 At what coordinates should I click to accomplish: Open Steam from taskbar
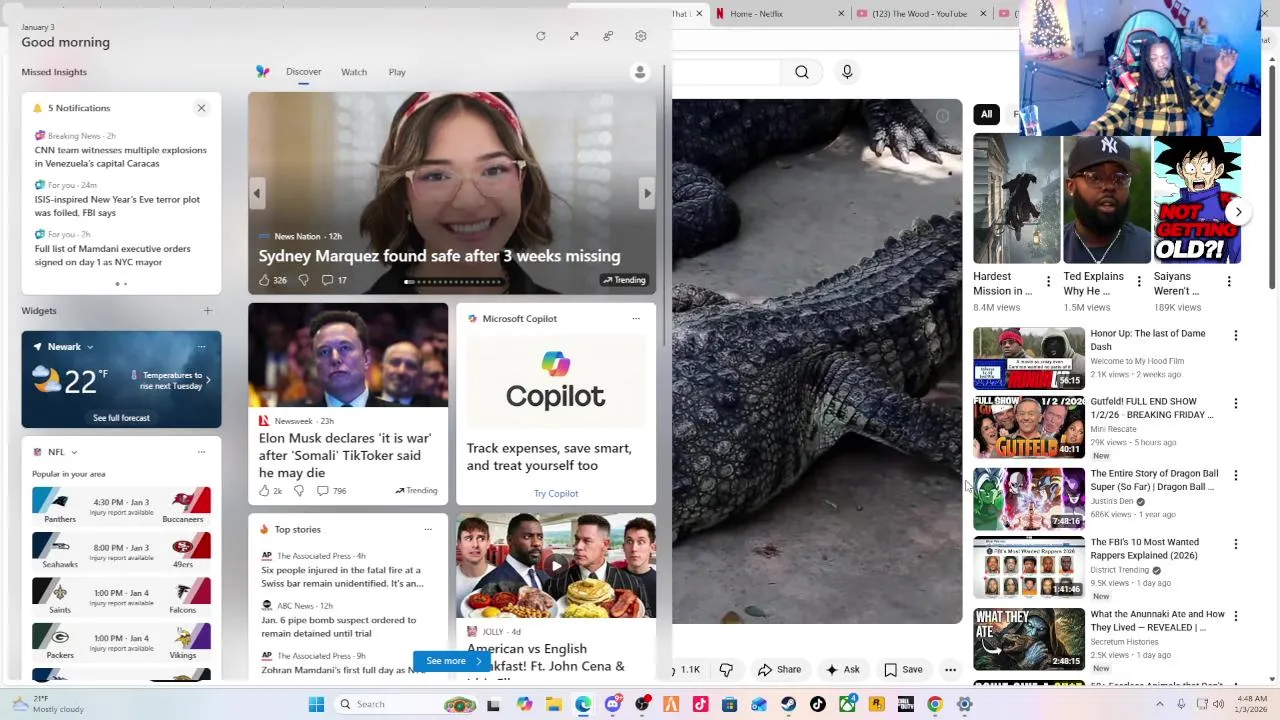789,704
